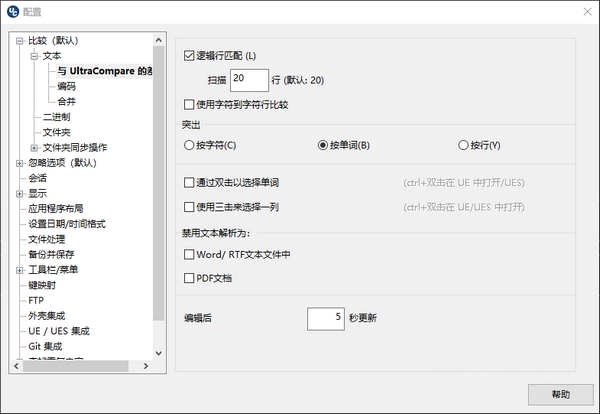
Task: Check the PDF文档 option
Action: [189, 278]
